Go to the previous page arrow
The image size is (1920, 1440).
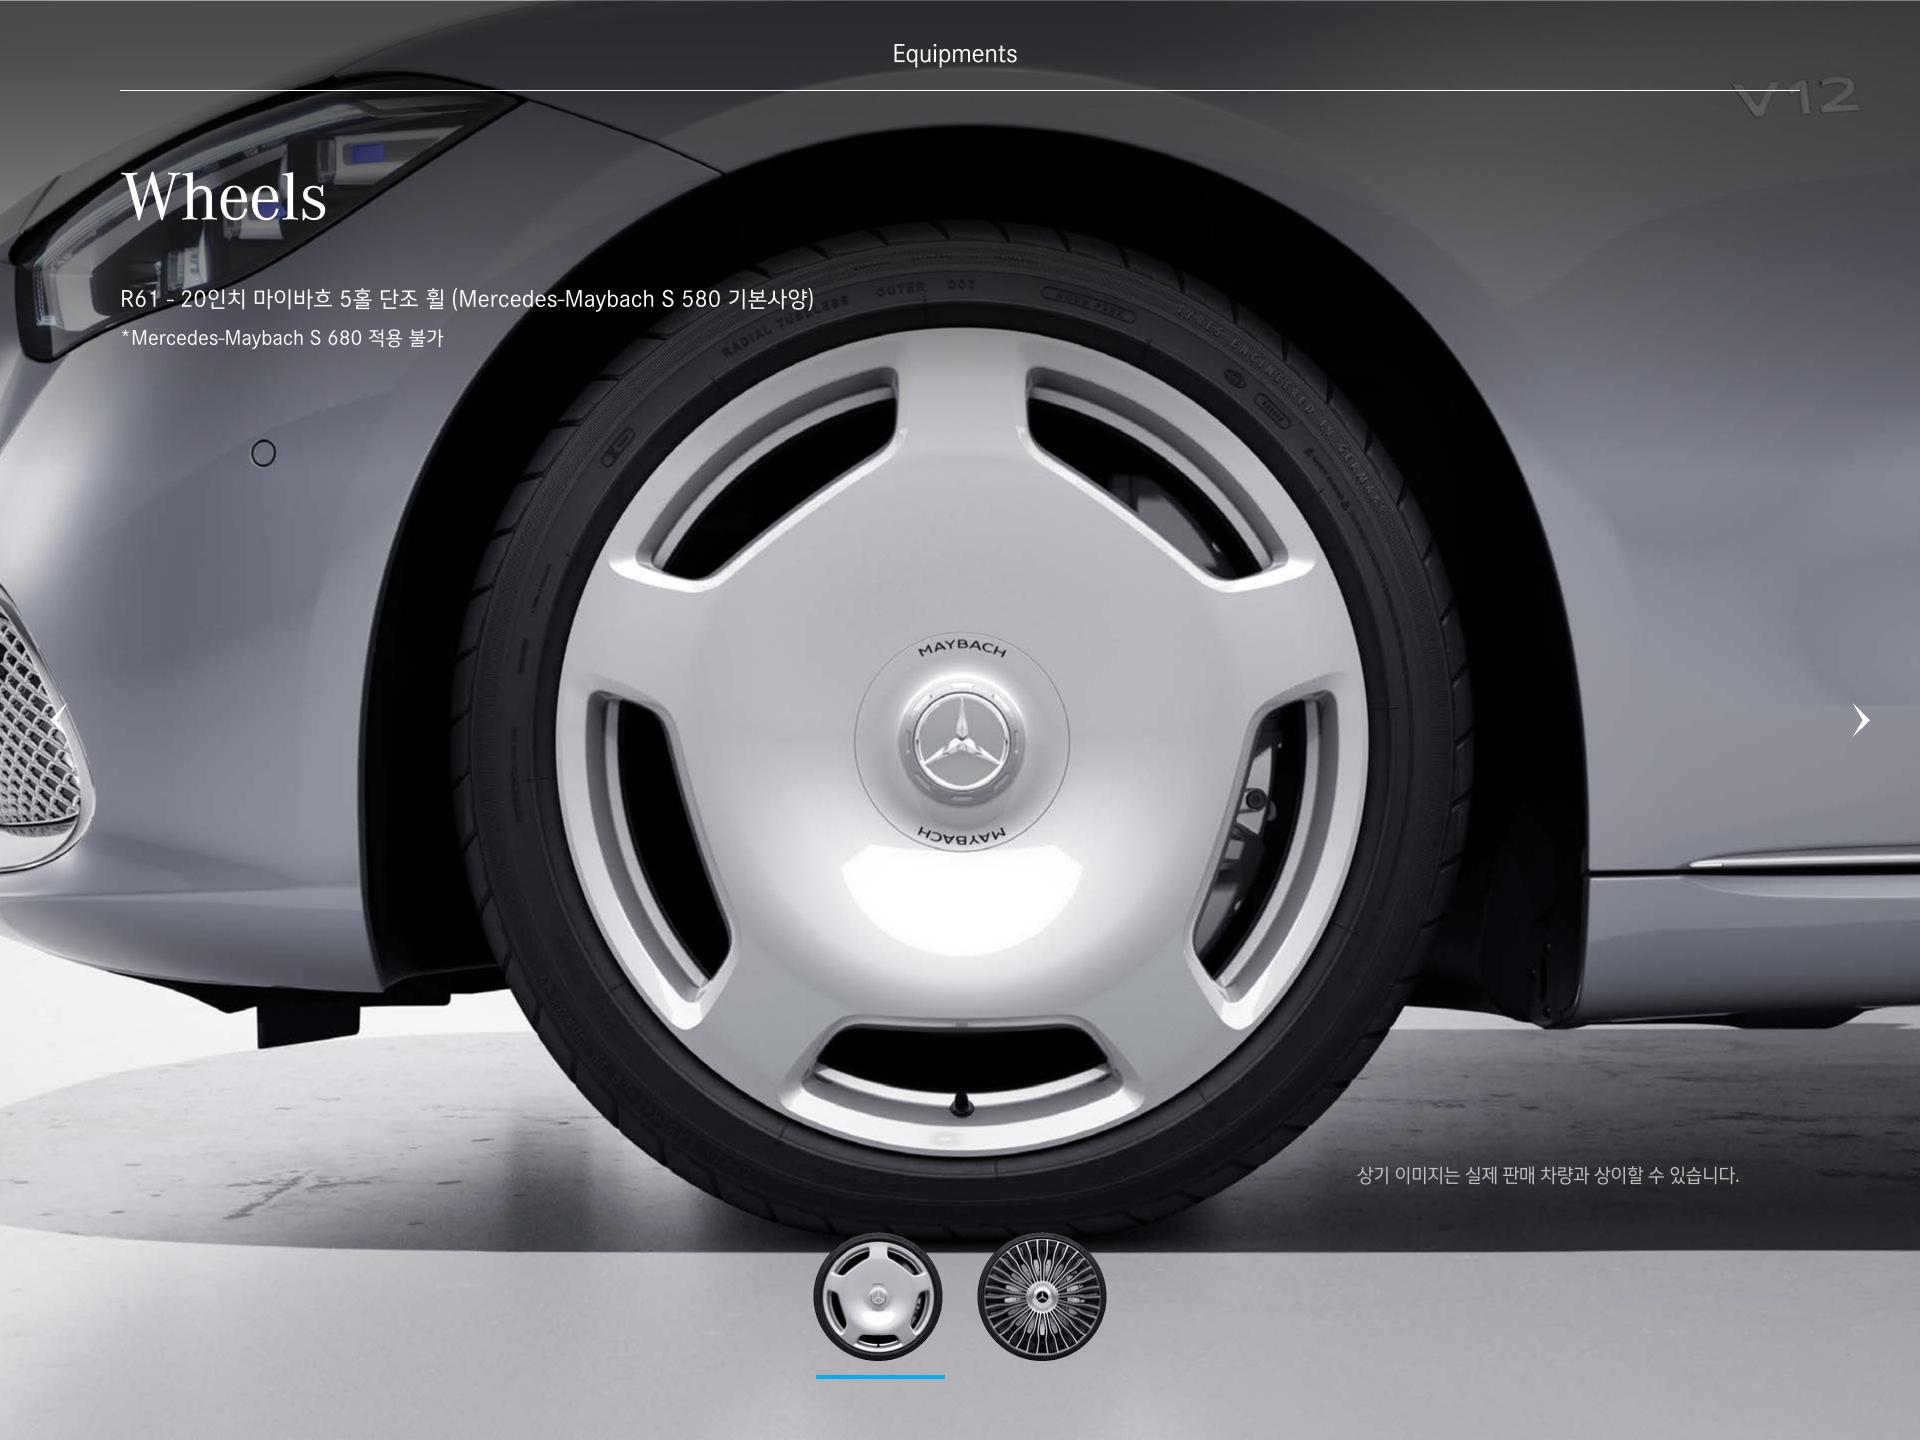pos(60,720)
